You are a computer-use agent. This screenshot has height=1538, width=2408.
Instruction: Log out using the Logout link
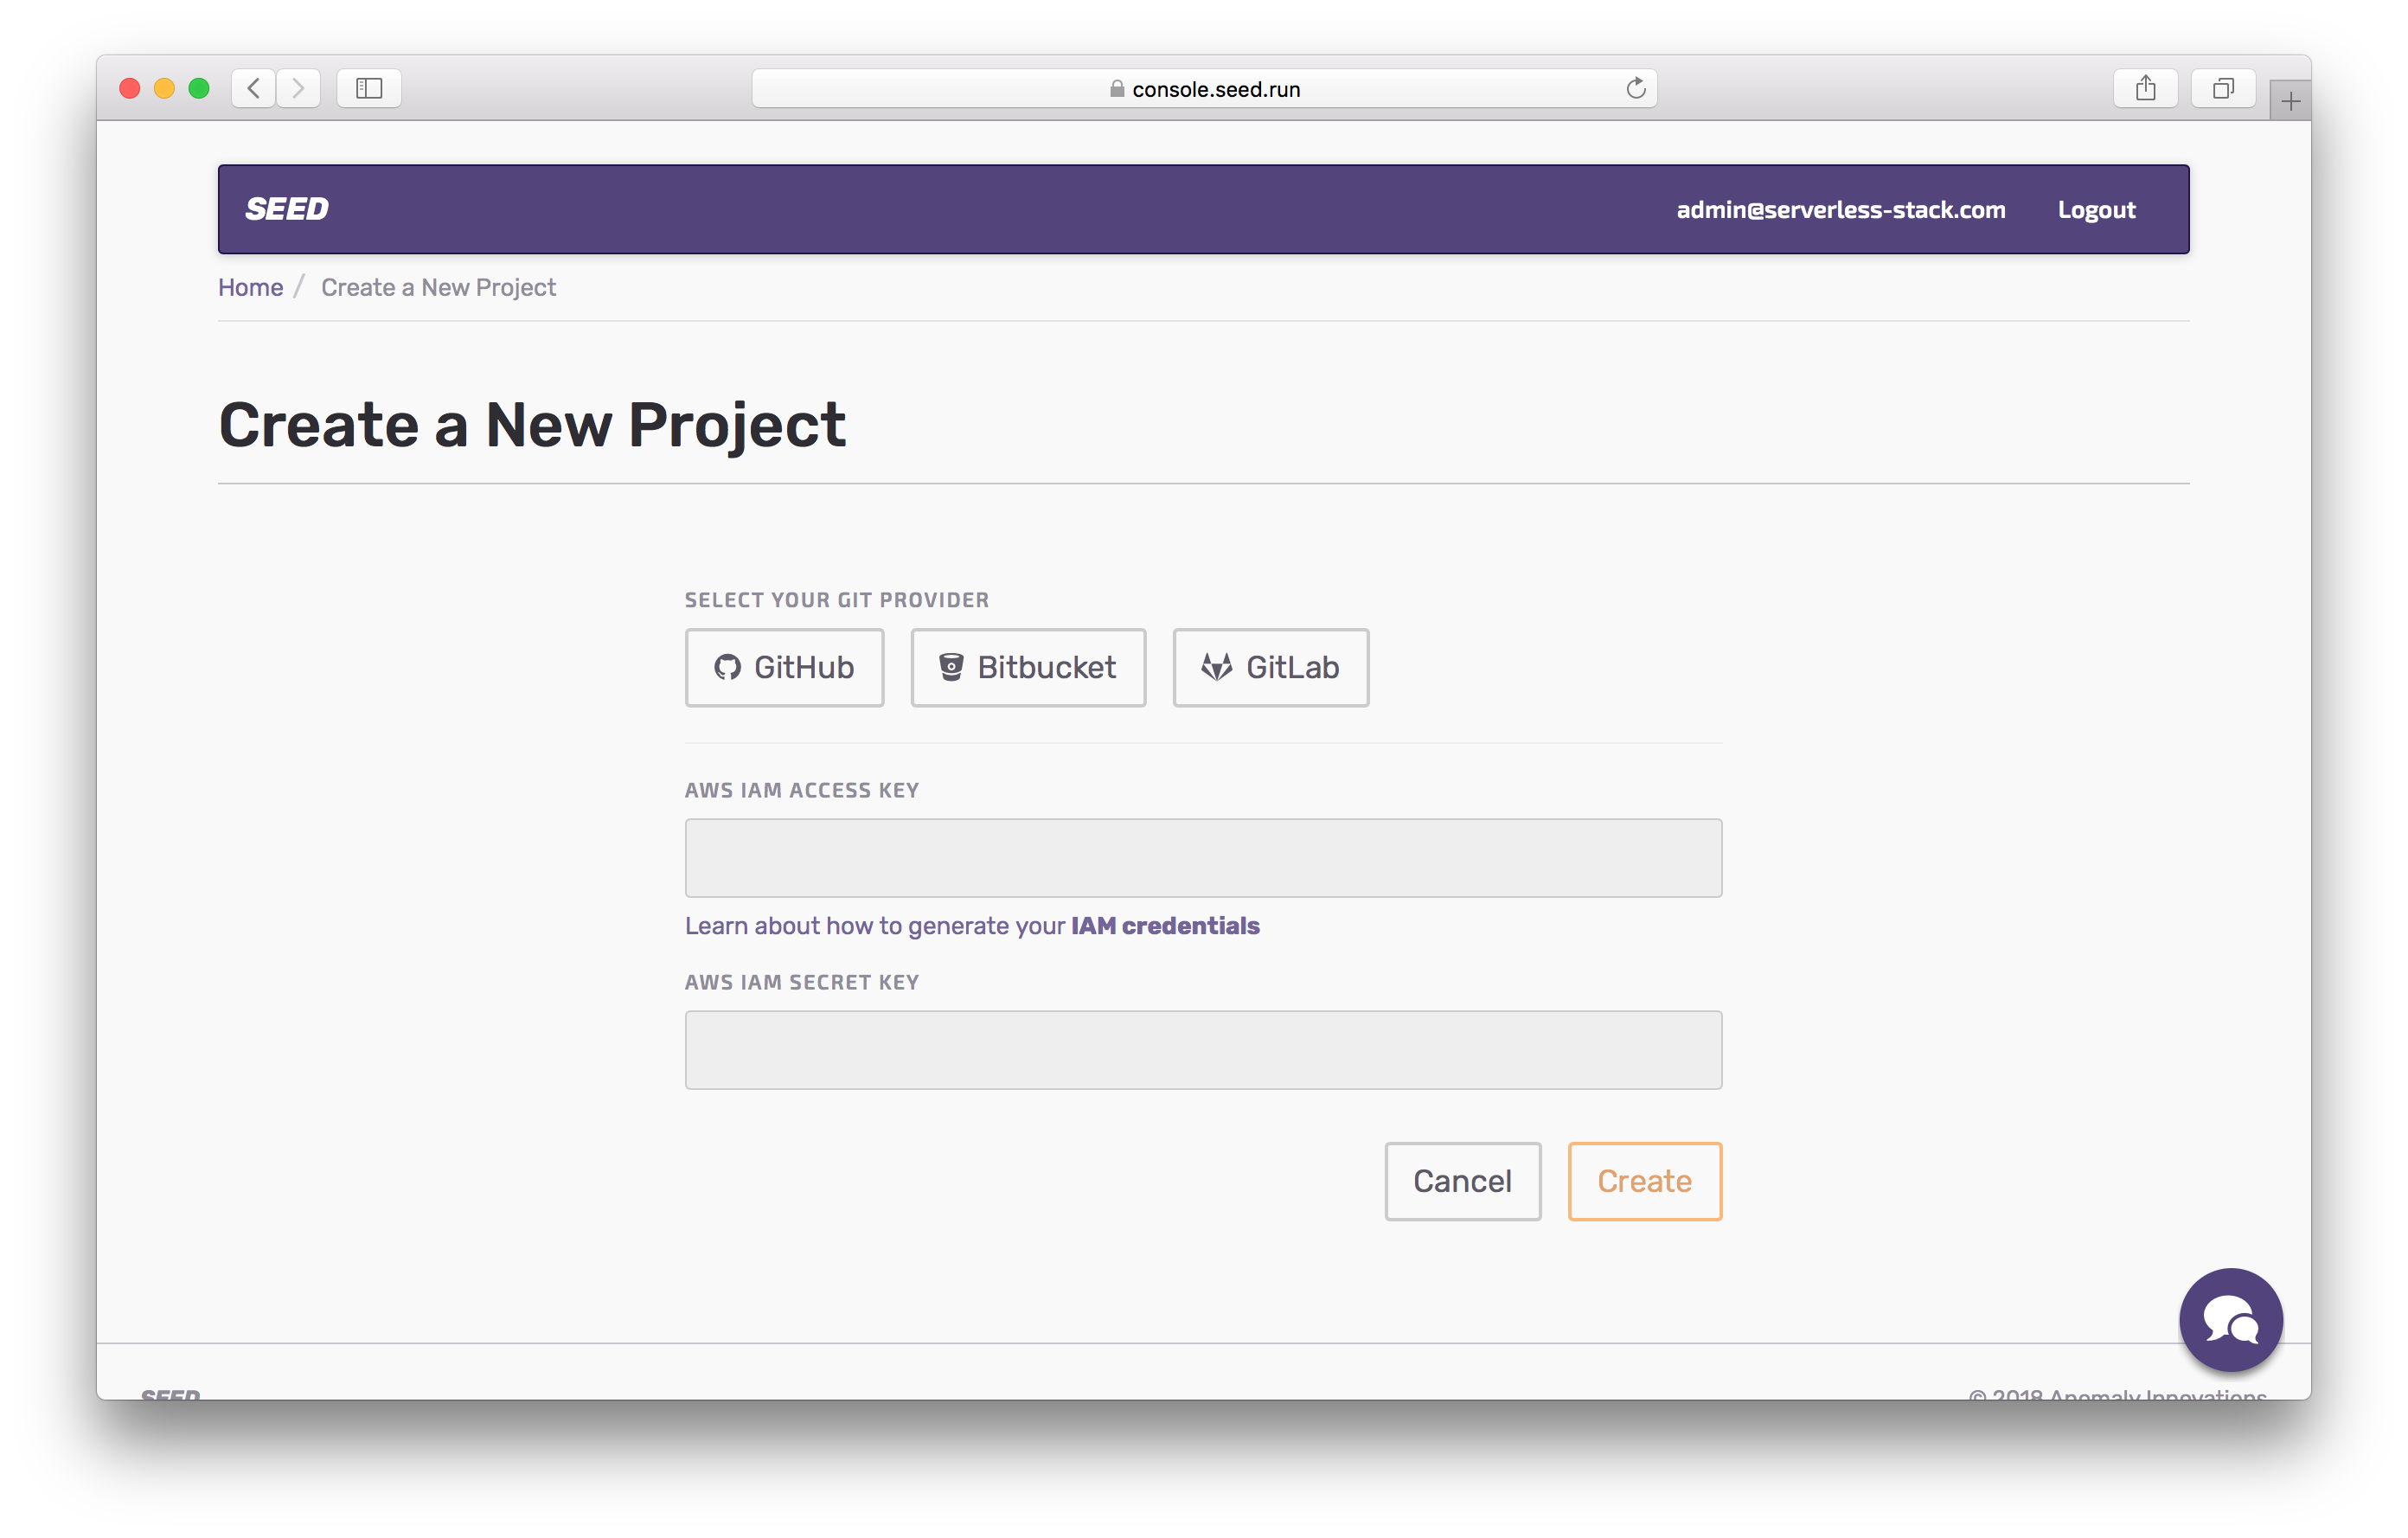(2096, 210)
